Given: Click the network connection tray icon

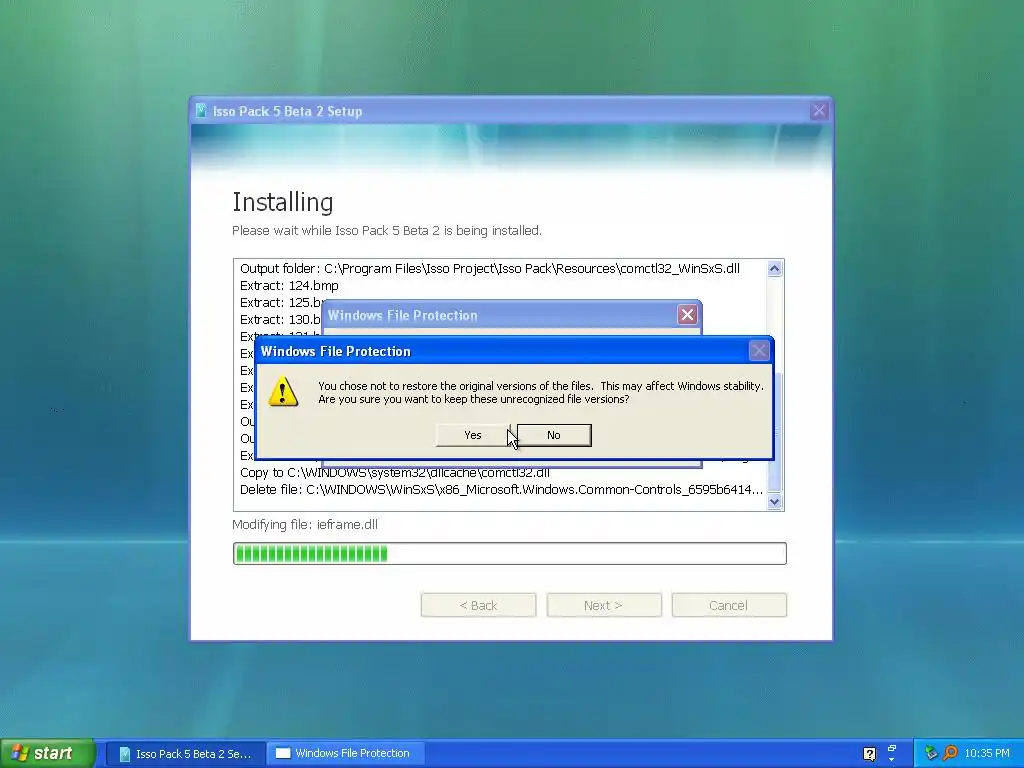Looking at the screenshot, I should click(x=931, y=754).
